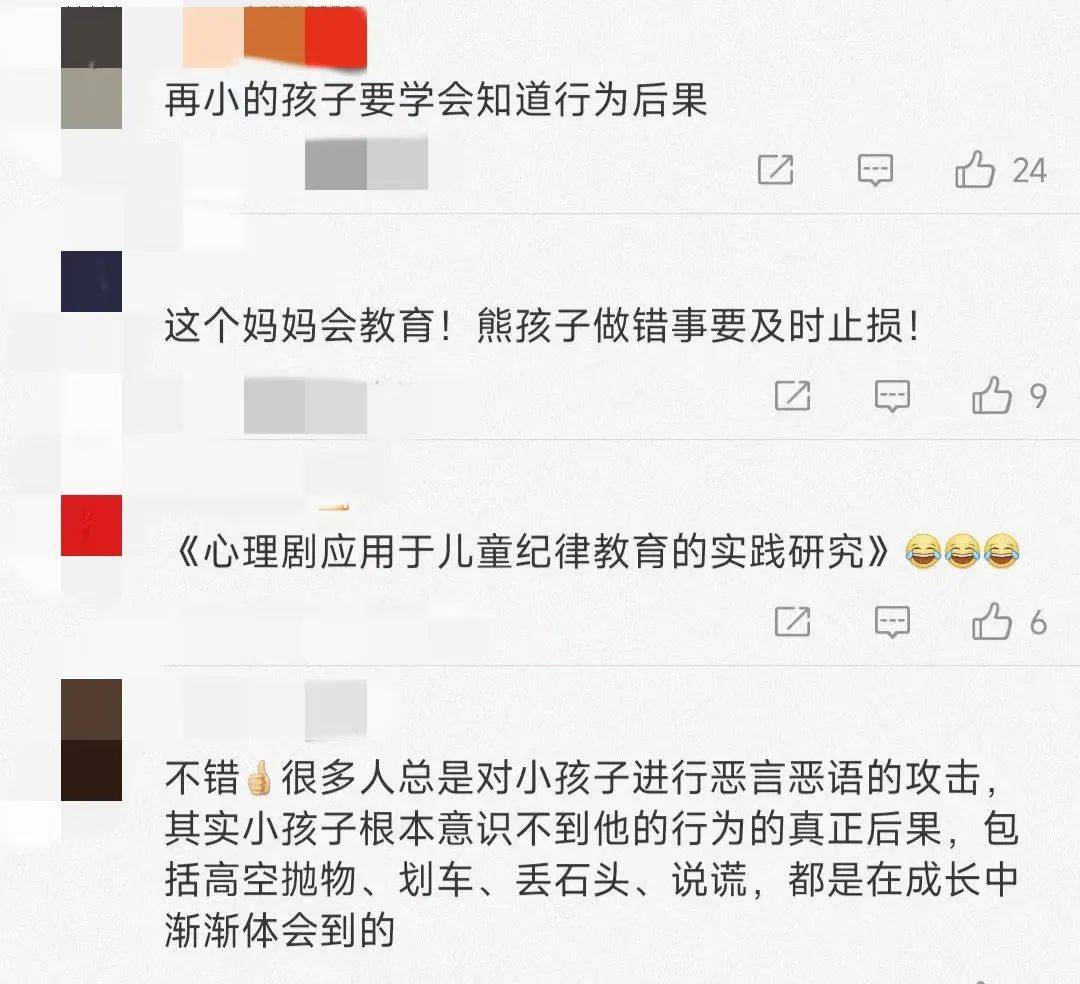The image size is (1080, 984).
Task: Open the red avatar profile
Action: coord(92,525)
